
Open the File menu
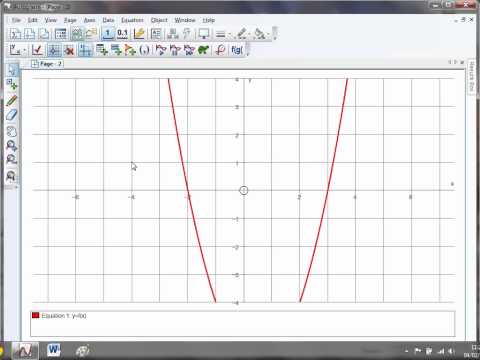pos(16,20)
